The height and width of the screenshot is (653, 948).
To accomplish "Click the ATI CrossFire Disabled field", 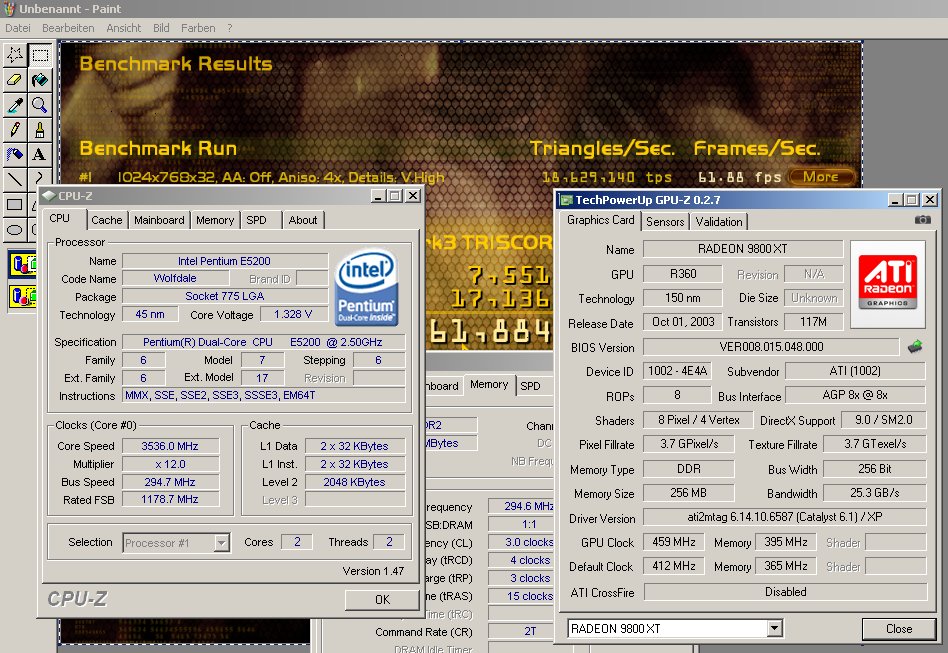I will pyautogui.click(x=785, y=592).
